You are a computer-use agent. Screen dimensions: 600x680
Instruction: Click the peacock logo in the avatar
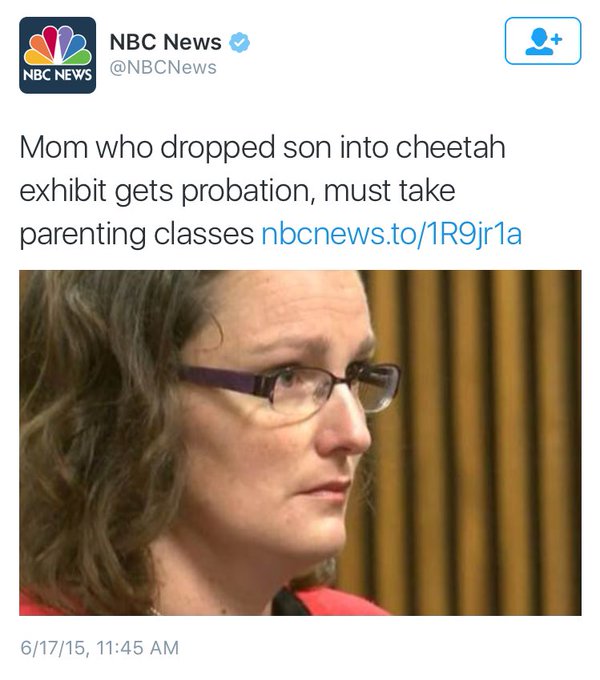pyautogui.click(x=57, y=45)
